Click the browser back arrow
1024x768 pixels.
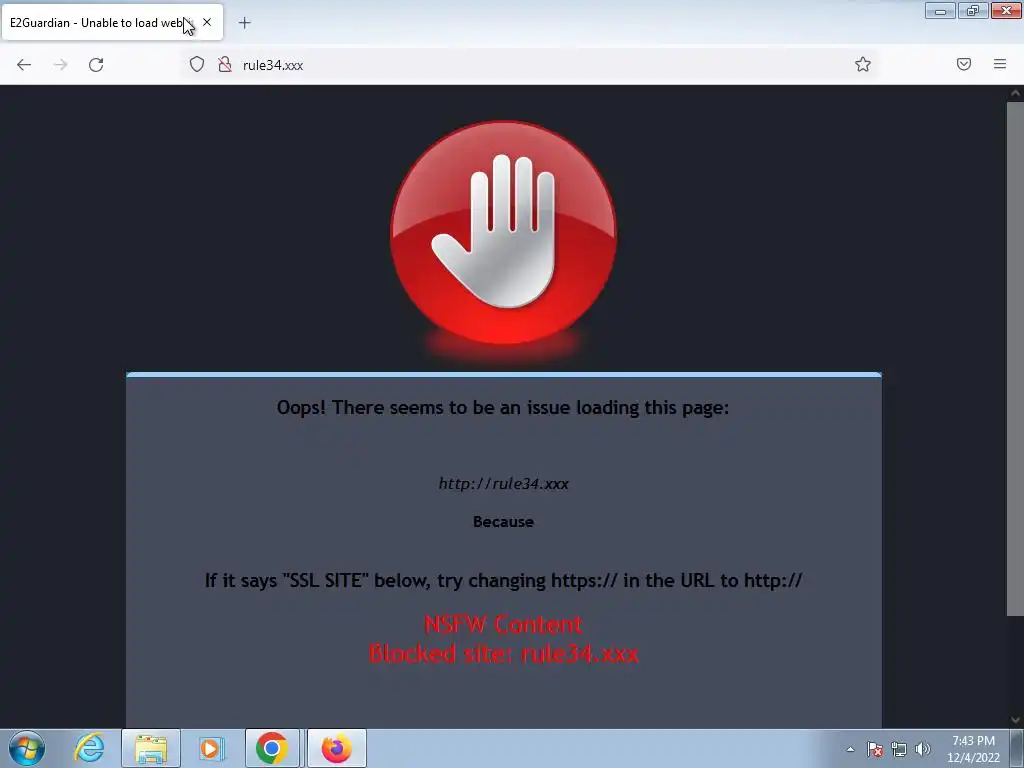tap(24, 65)
